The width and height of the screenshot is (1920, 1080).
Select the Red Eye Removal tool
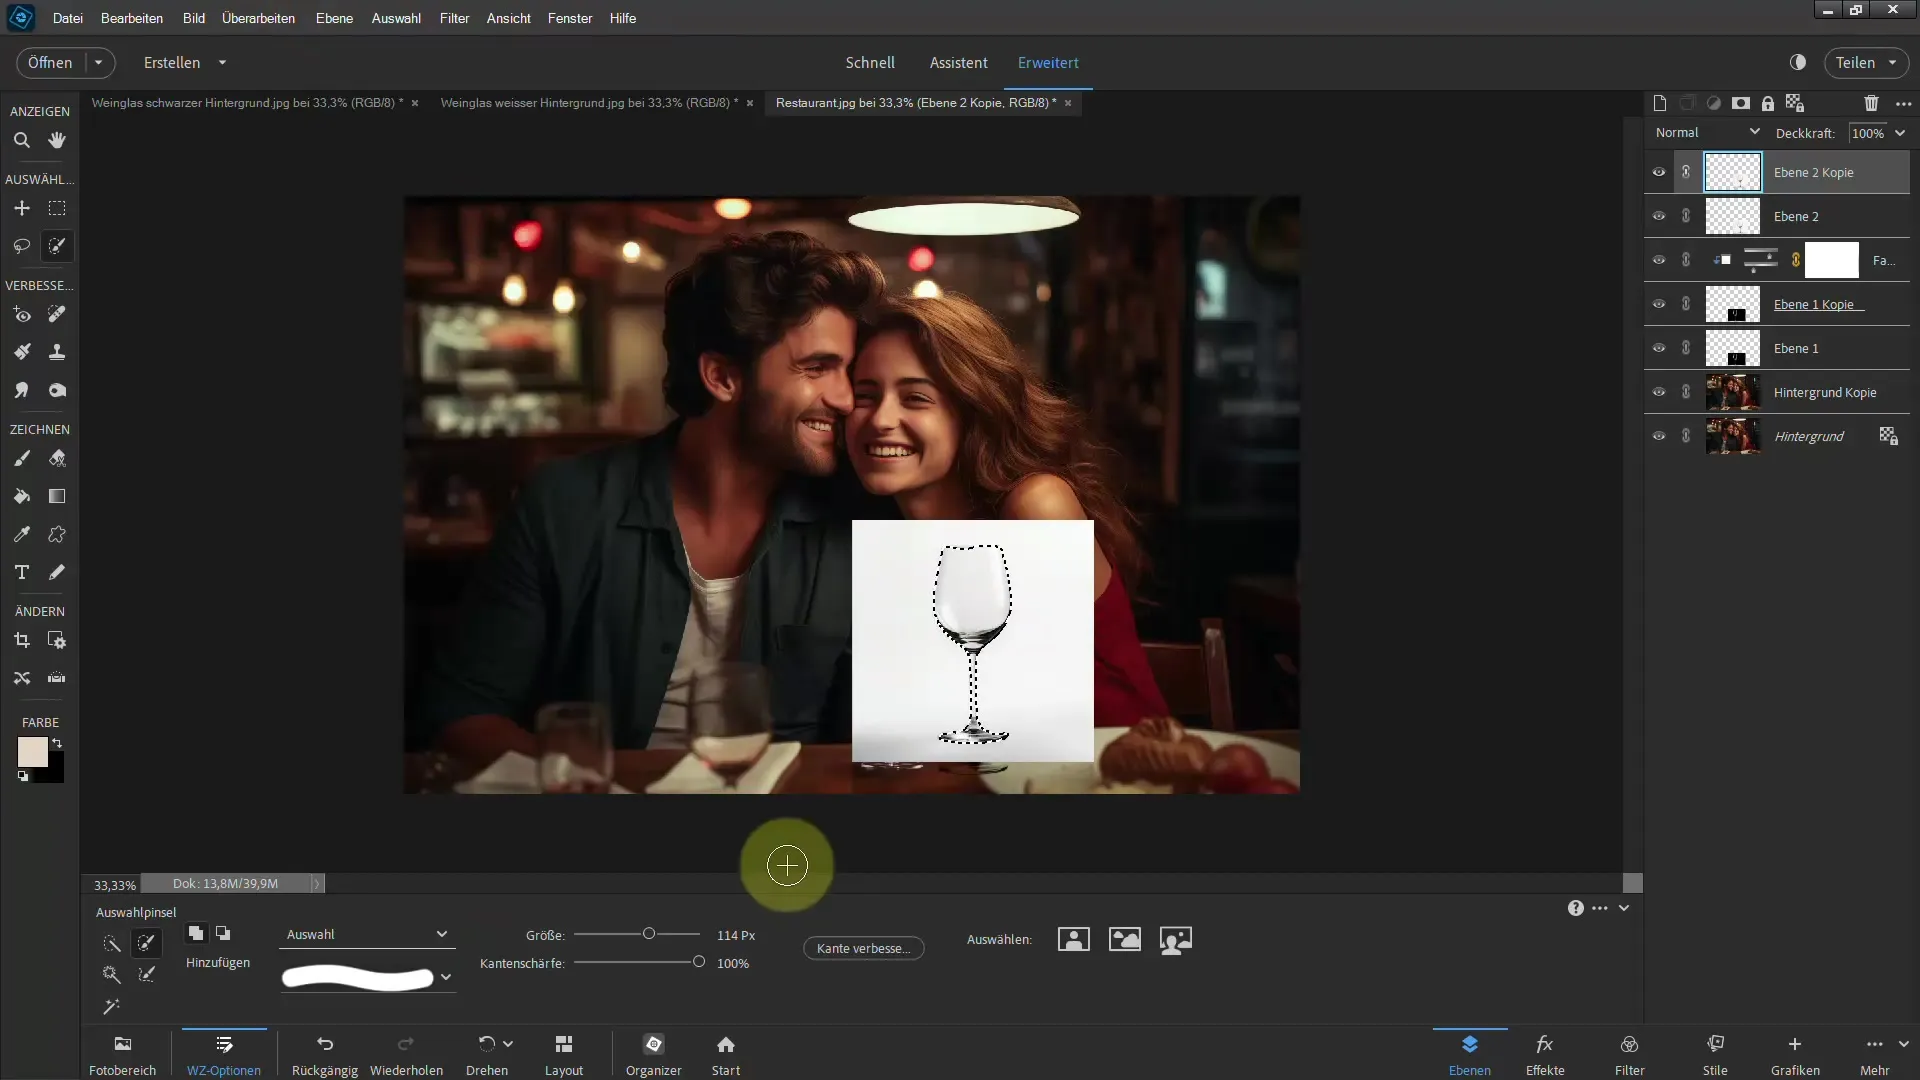[21, 314]
